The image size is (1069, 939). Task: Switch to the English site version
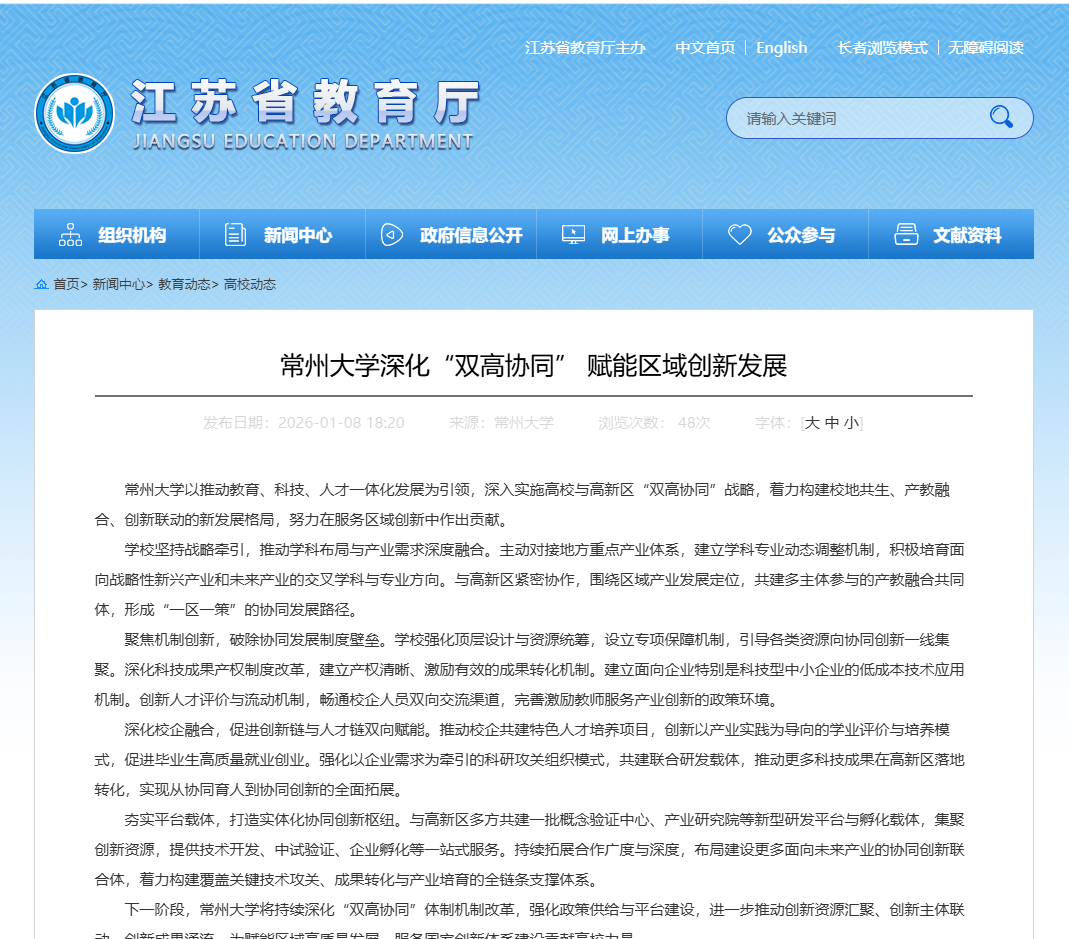click(781, 48)
